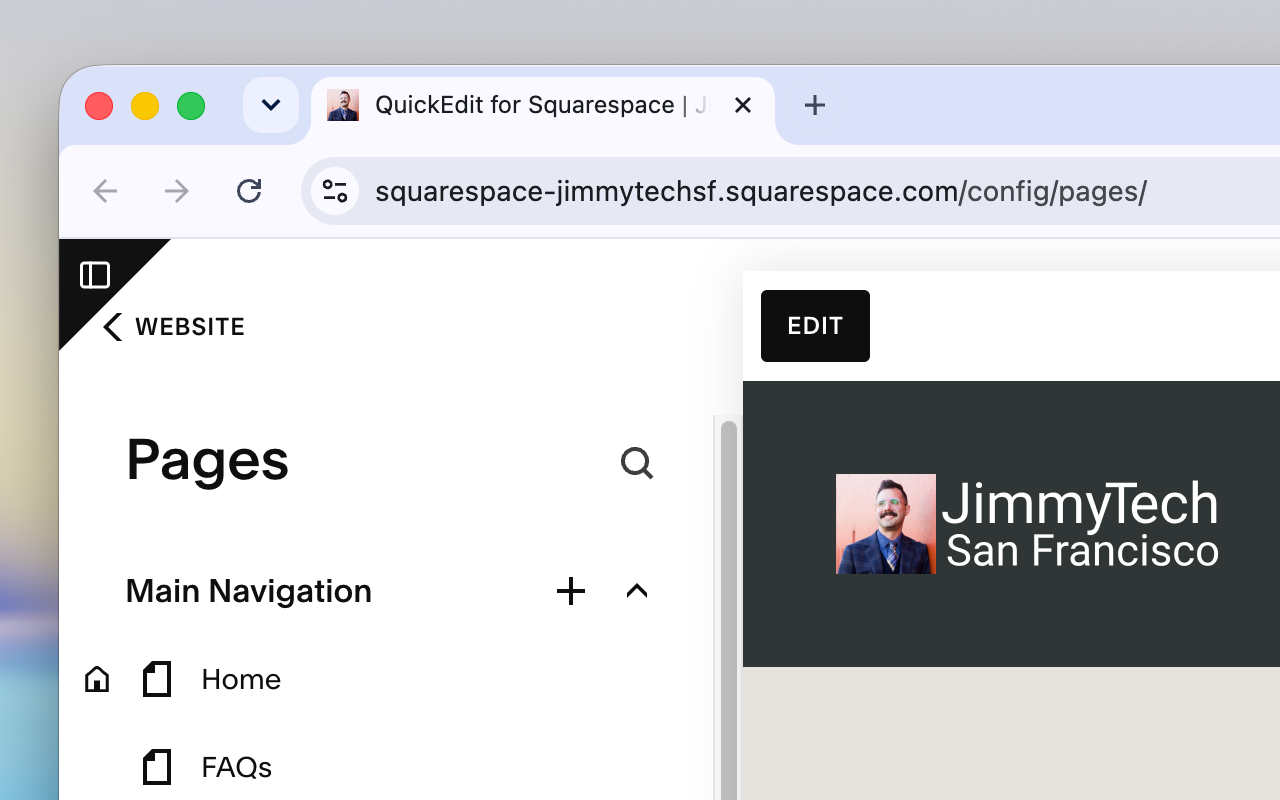Toggle the sidebar panel icon
Viewport: 1280px width, 800px height.
[95, 275]
